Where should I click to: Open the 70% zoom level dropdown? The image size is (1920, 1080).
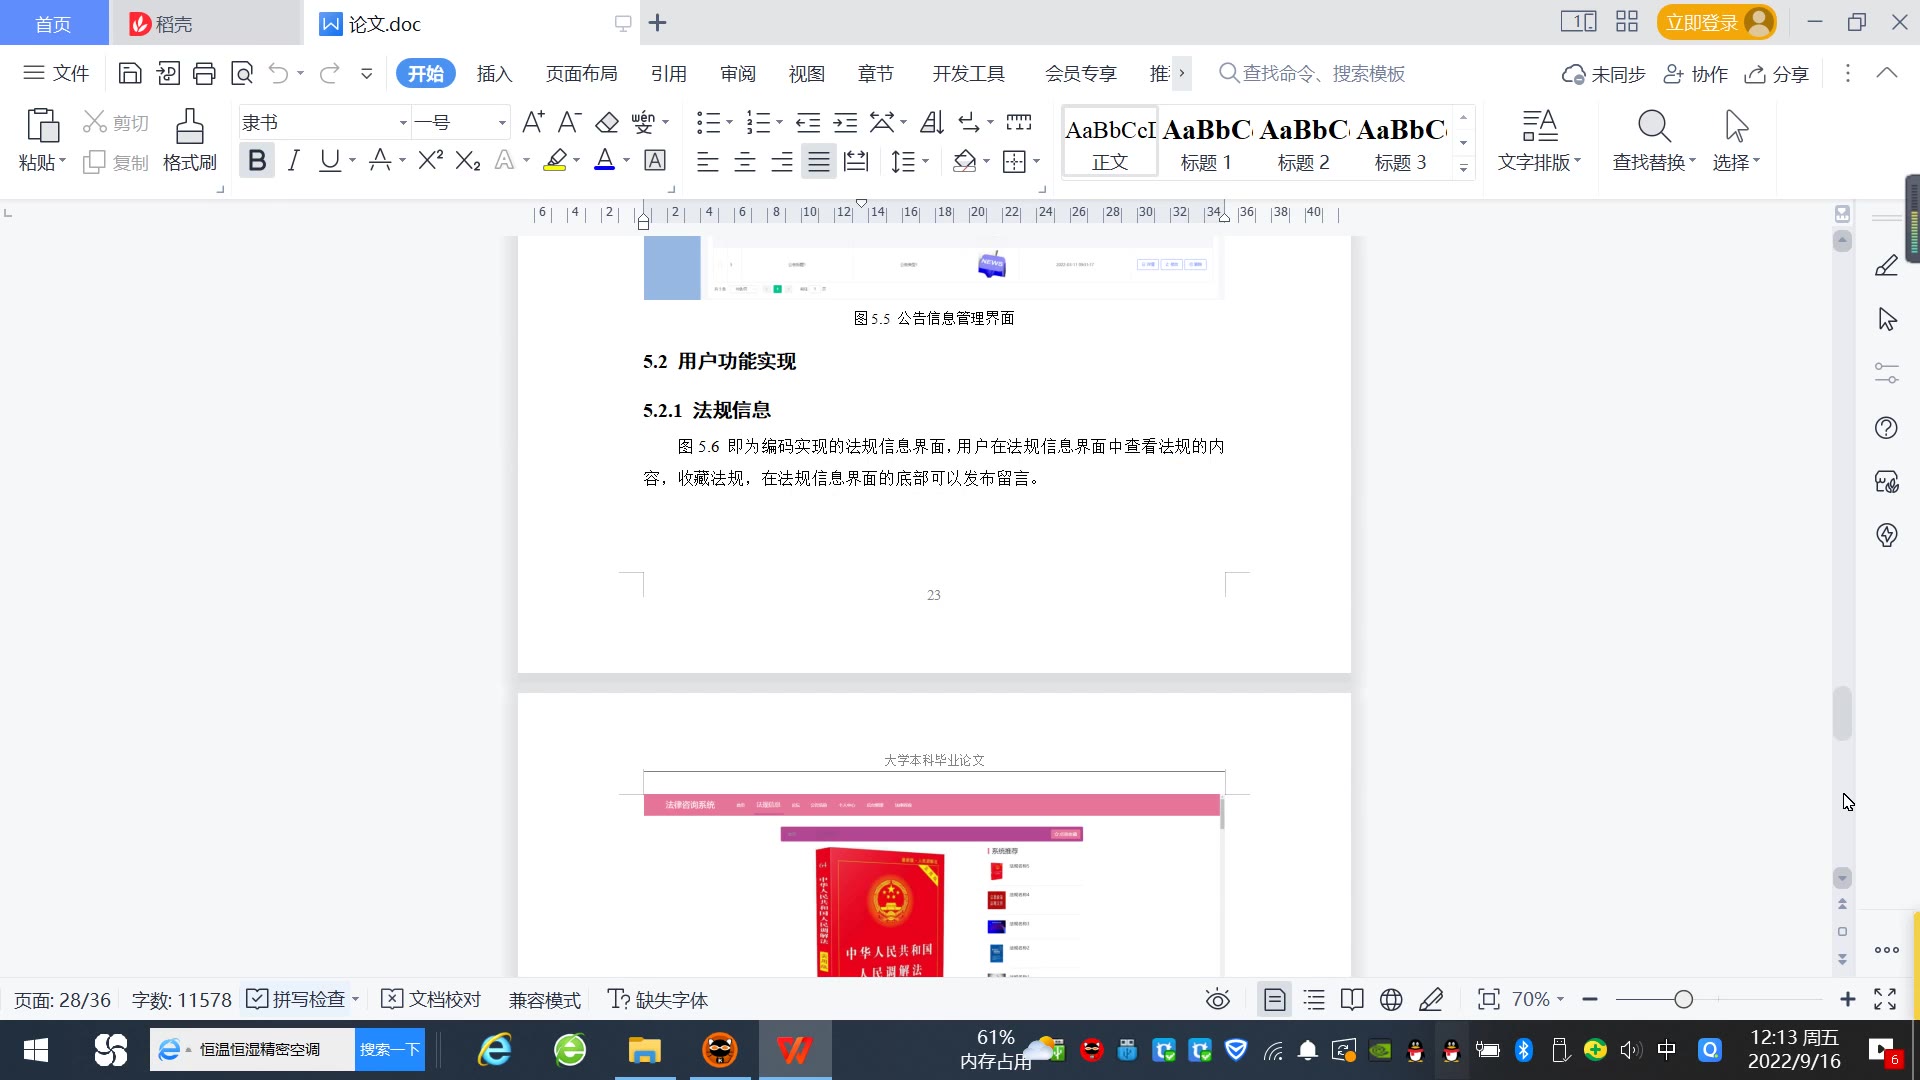pos(1537,999)
